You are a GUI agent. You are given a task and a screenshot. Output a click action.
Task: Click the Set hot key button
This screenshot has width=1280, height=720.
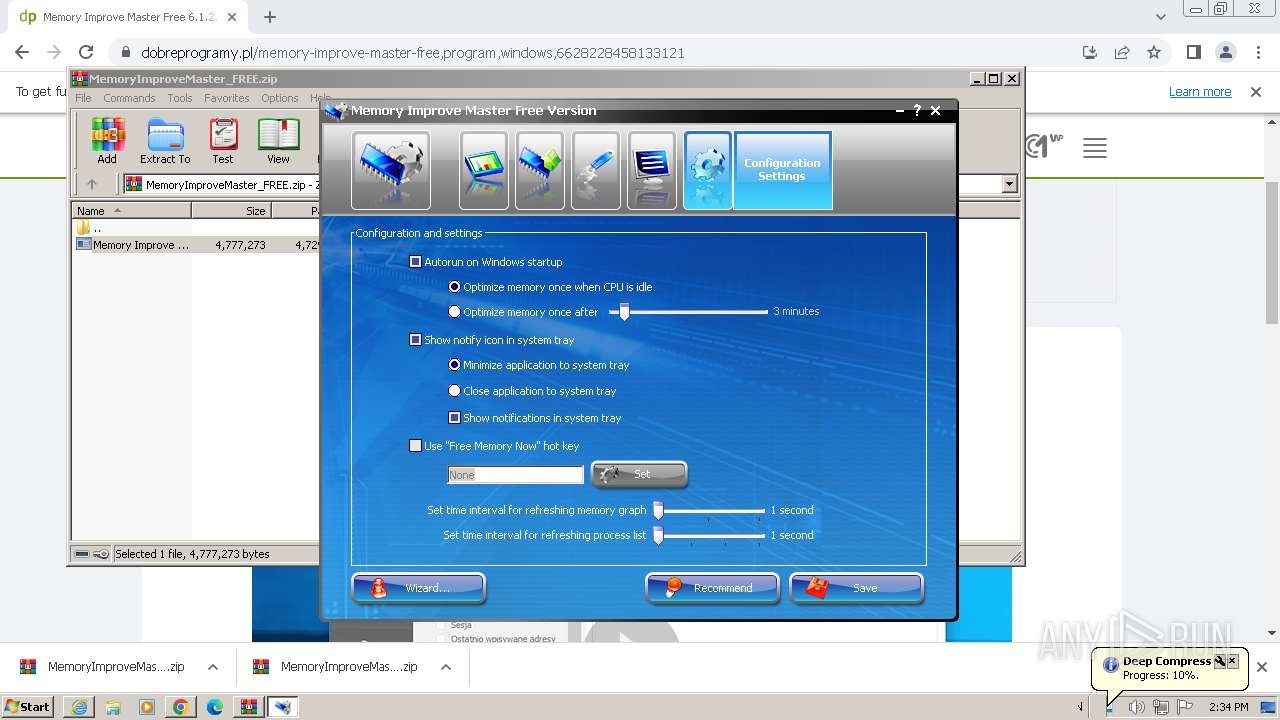pos(639,474)
